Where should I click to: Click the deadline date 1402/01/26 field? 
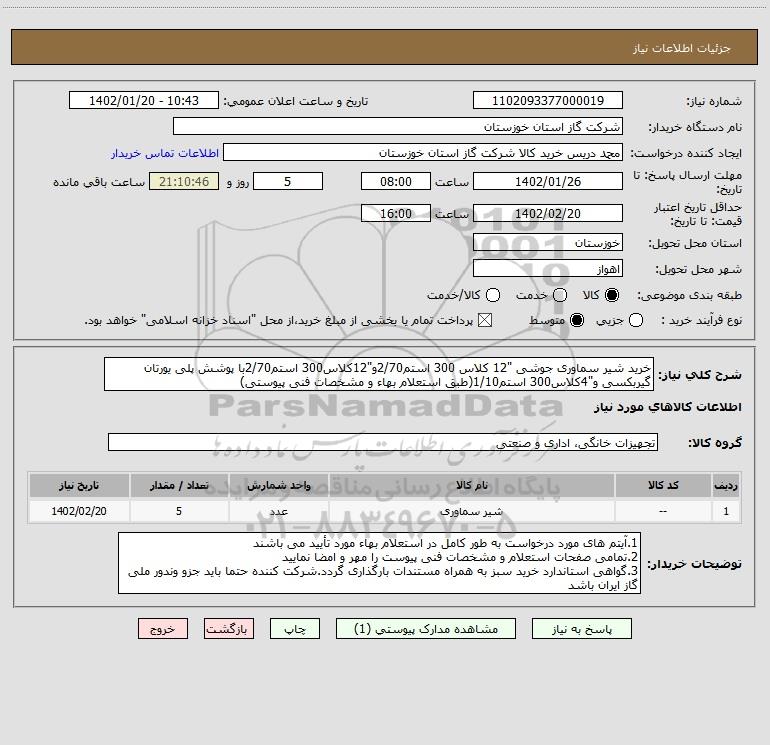click(x=548, y=181)
